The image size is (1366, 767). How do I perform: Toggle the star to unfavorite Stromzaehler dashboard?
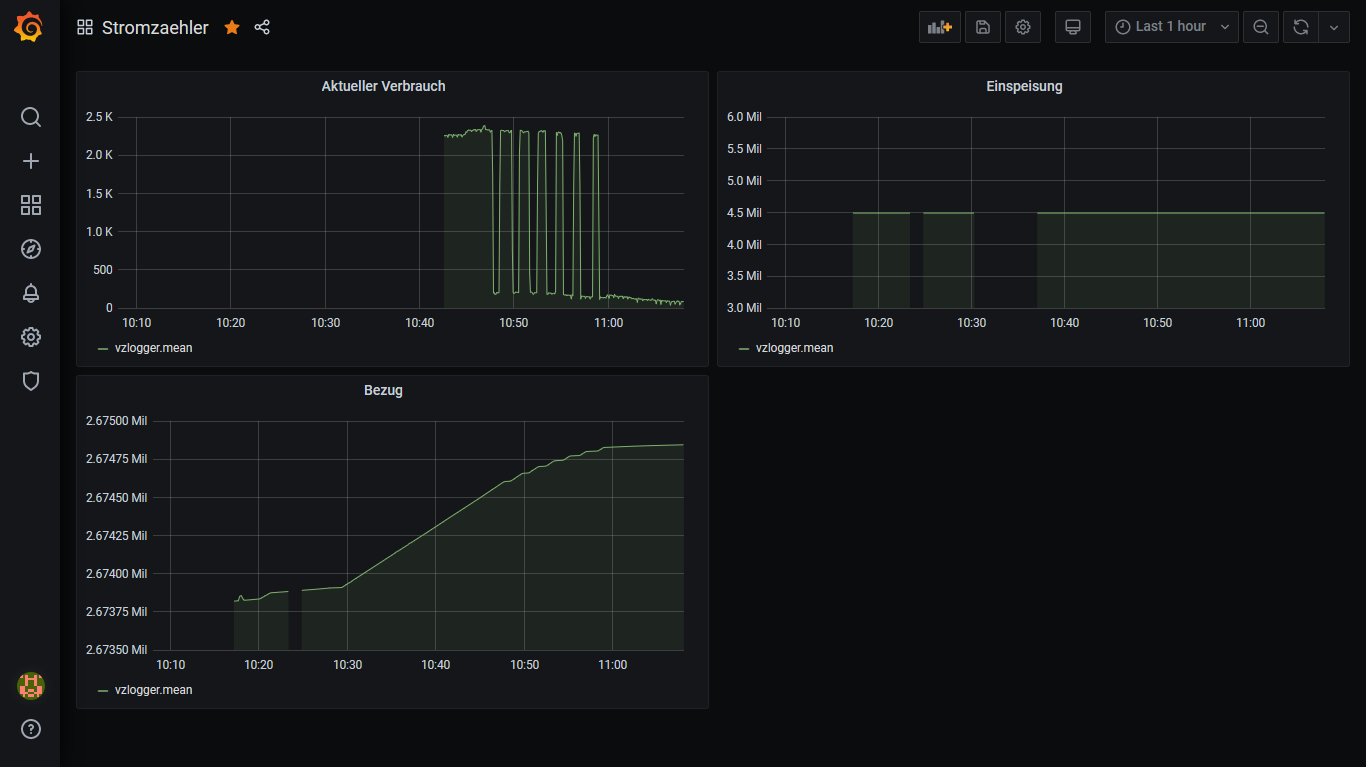232,28
